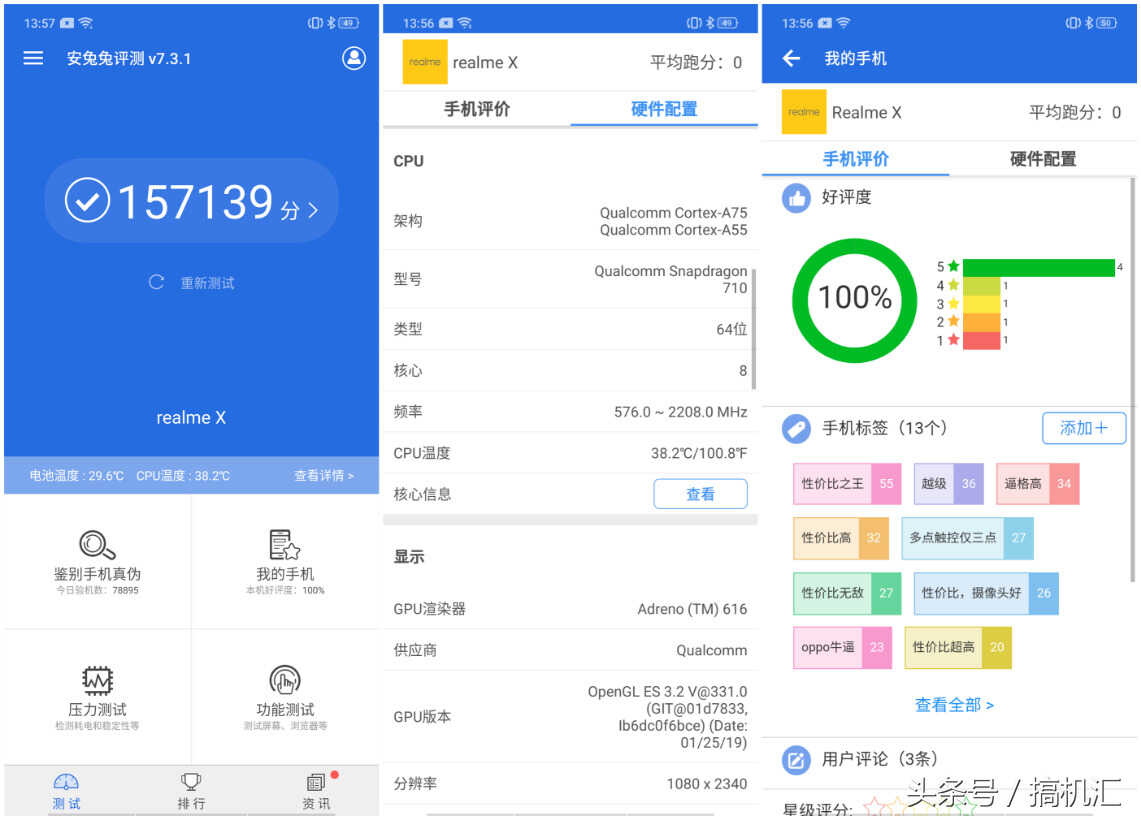
Task: Select the 性价比无敌 tag
Action: pos(847,593)
